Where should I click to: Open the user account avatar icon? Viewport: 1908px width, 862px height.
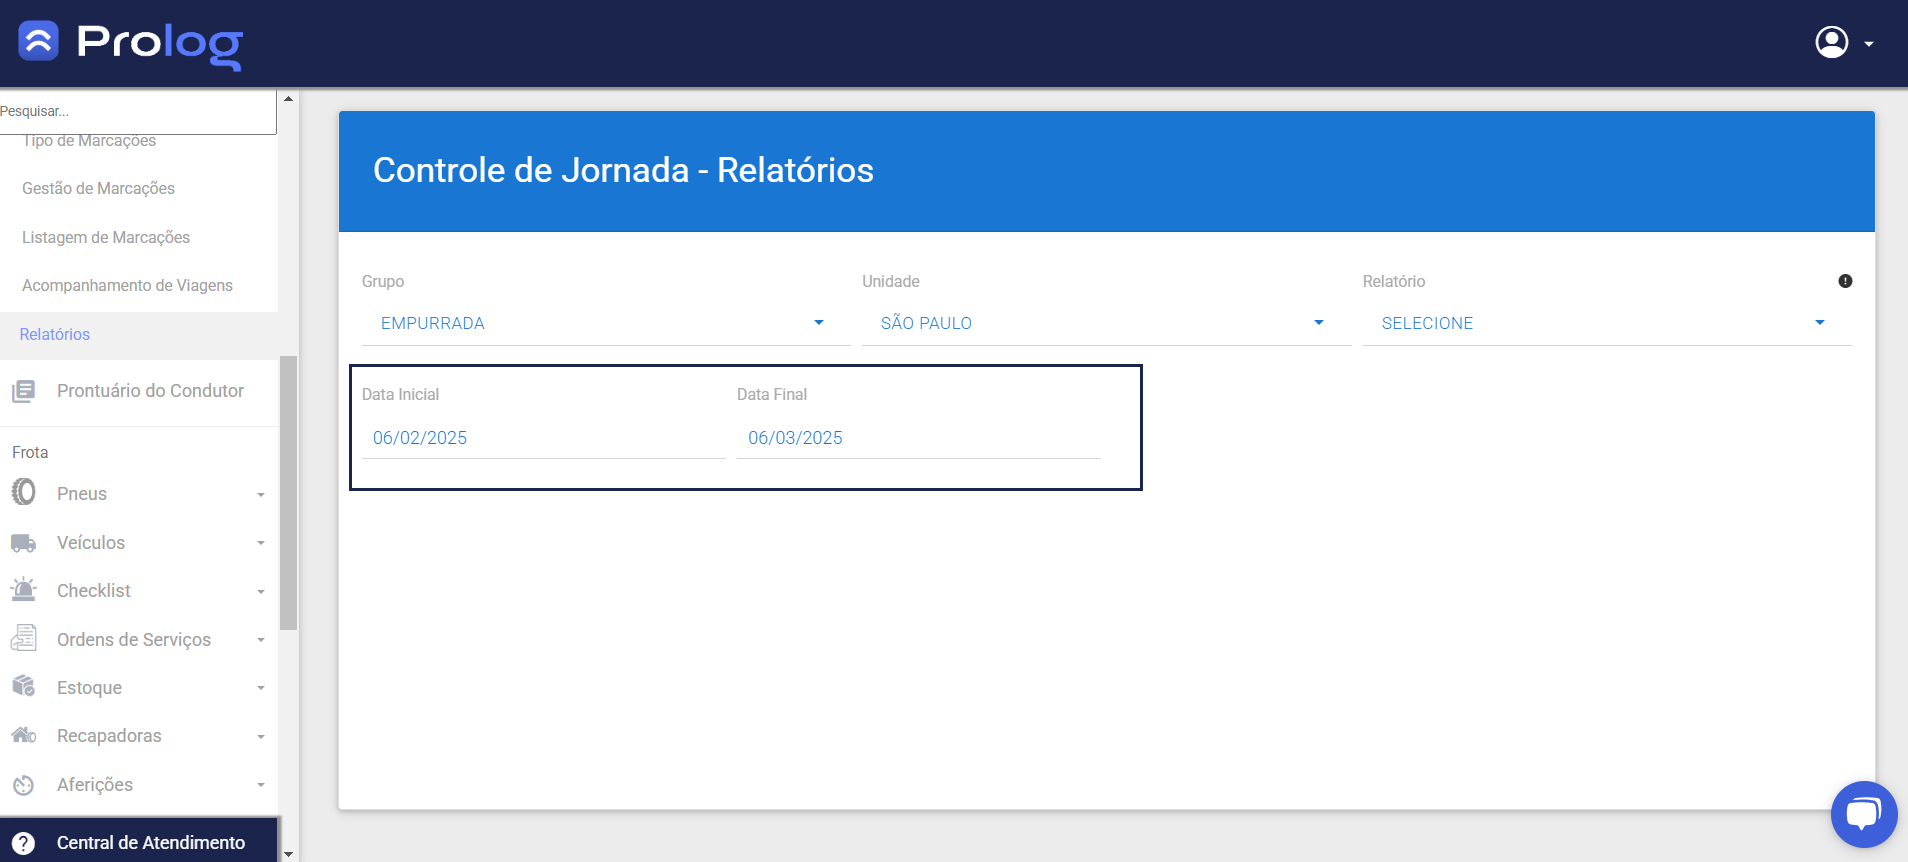click(1831, 42)
